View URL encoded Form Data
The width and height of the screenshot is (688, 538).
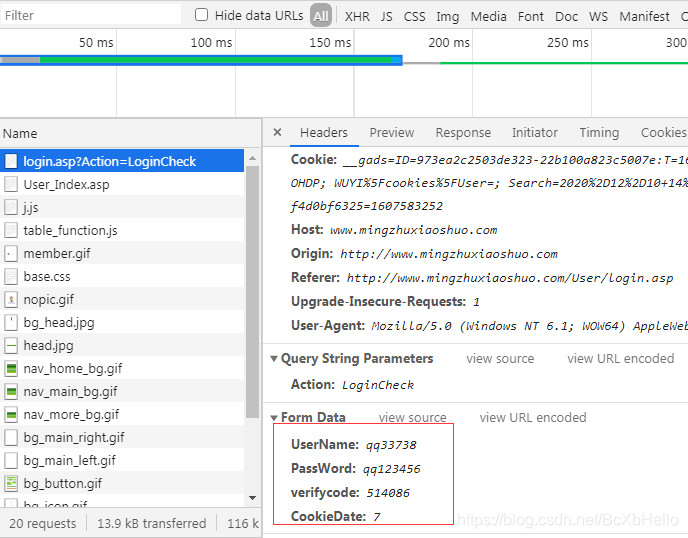click(x=533, y=417)
